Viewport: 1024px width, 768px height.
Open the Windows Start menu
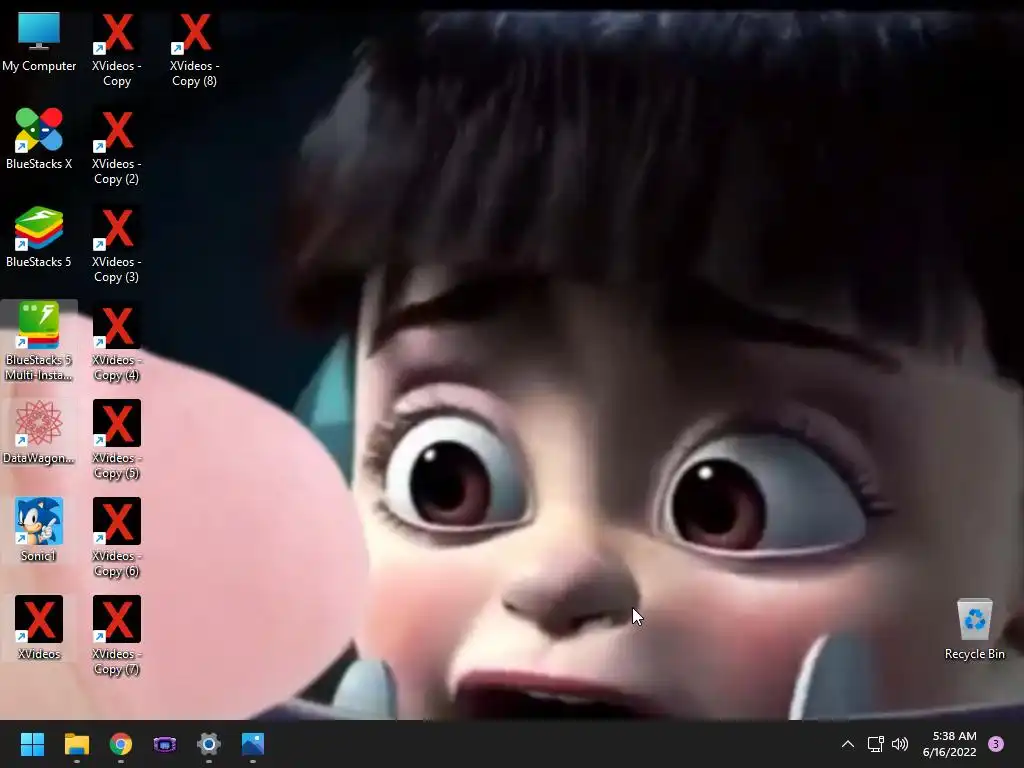[32, 744]
